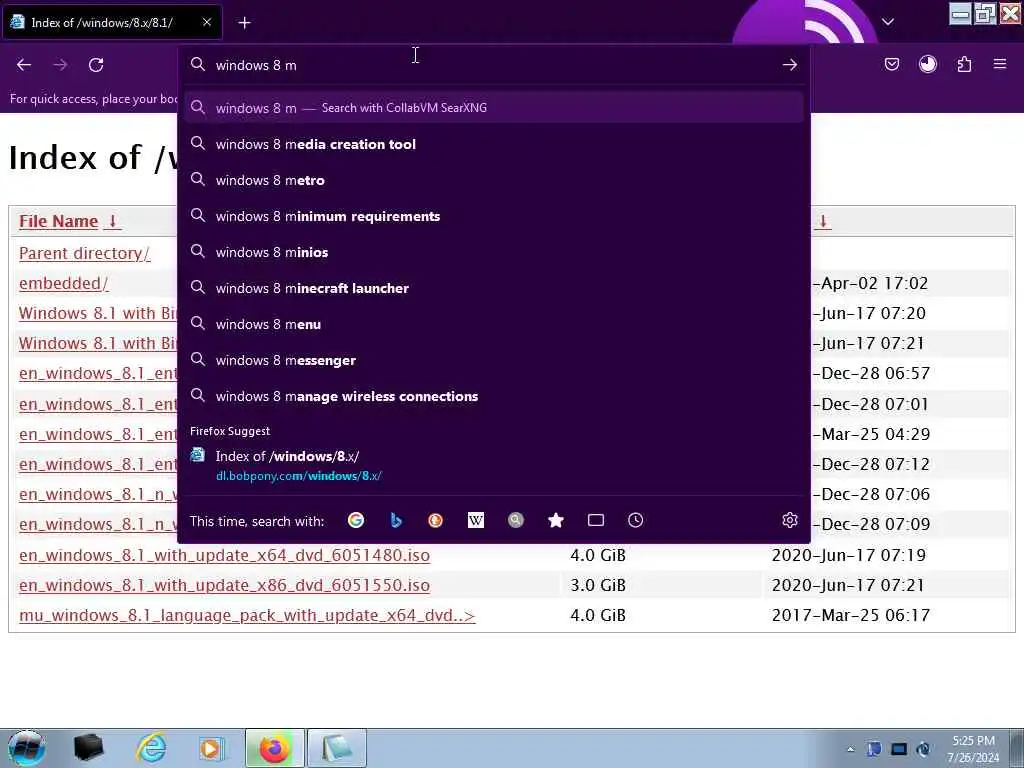Download en_windows_8.1_with_update_x64_dvd_6051480.iso
The height and width of the screenshot is (768, 1024).
pos(225,555)
